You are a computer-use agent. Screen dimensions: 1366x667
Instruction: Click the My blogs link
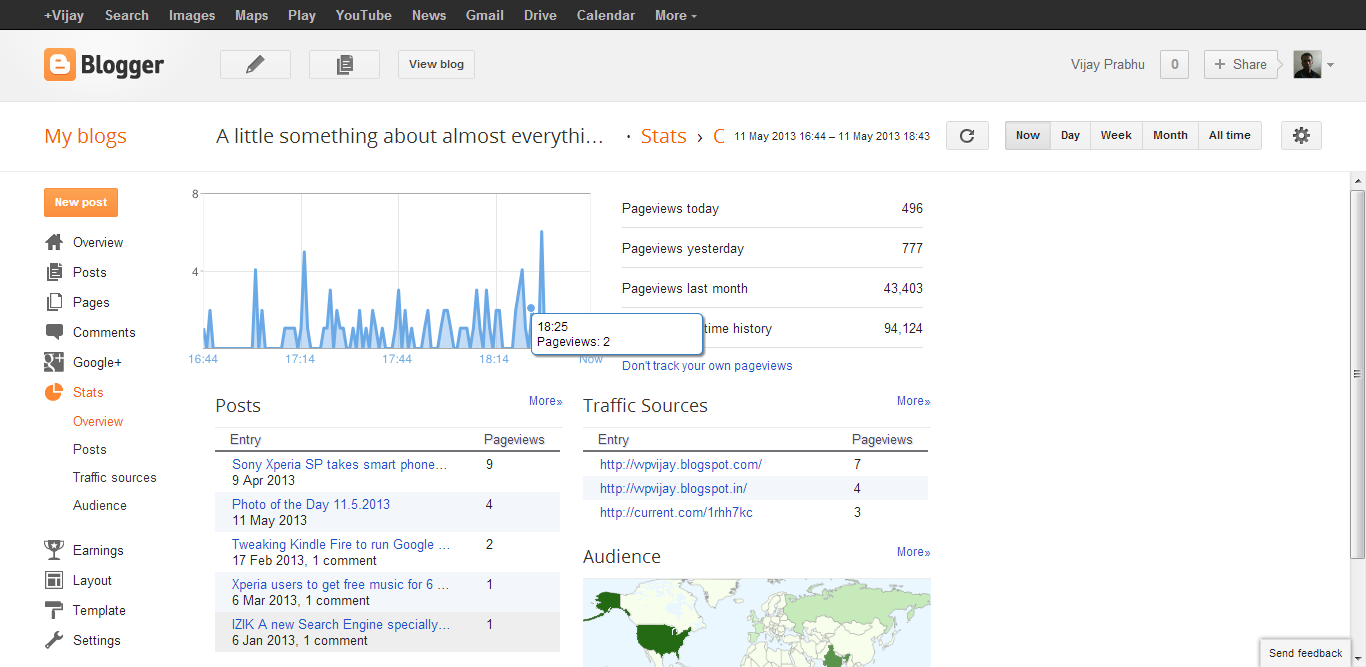pyautogui.click(x=85, y=136)
